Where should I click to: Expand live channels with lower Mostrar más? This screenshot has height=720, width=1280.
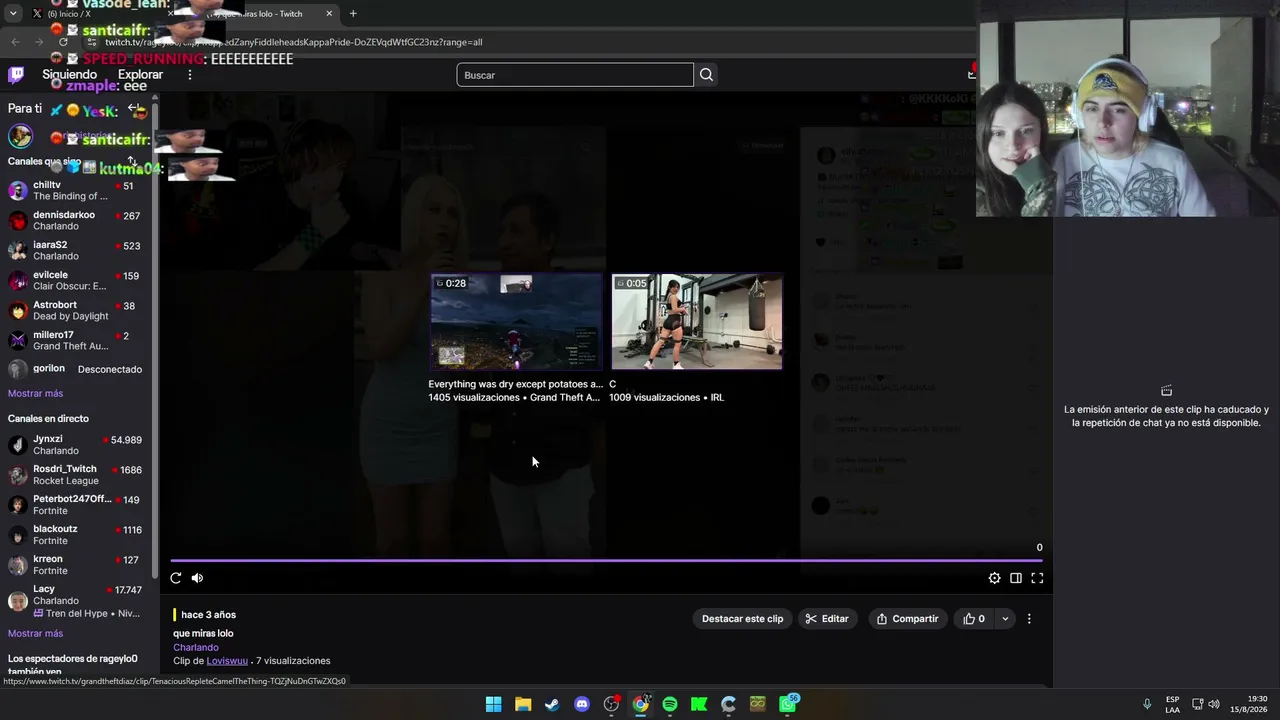click(x=35, y=634)
